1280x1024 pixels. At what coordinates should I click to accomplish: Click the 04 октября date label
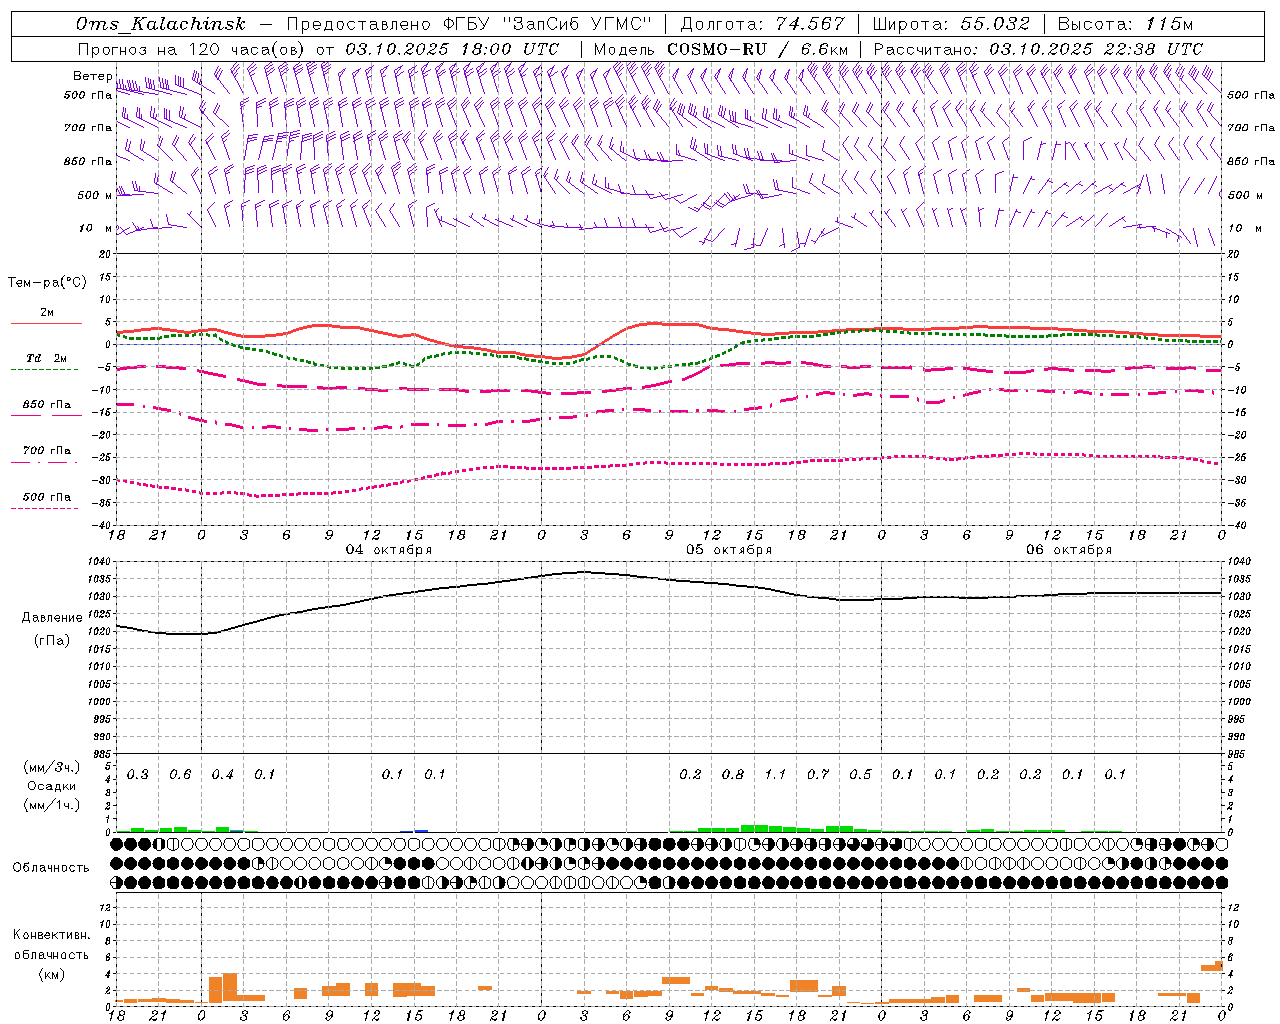pos(389,550)
